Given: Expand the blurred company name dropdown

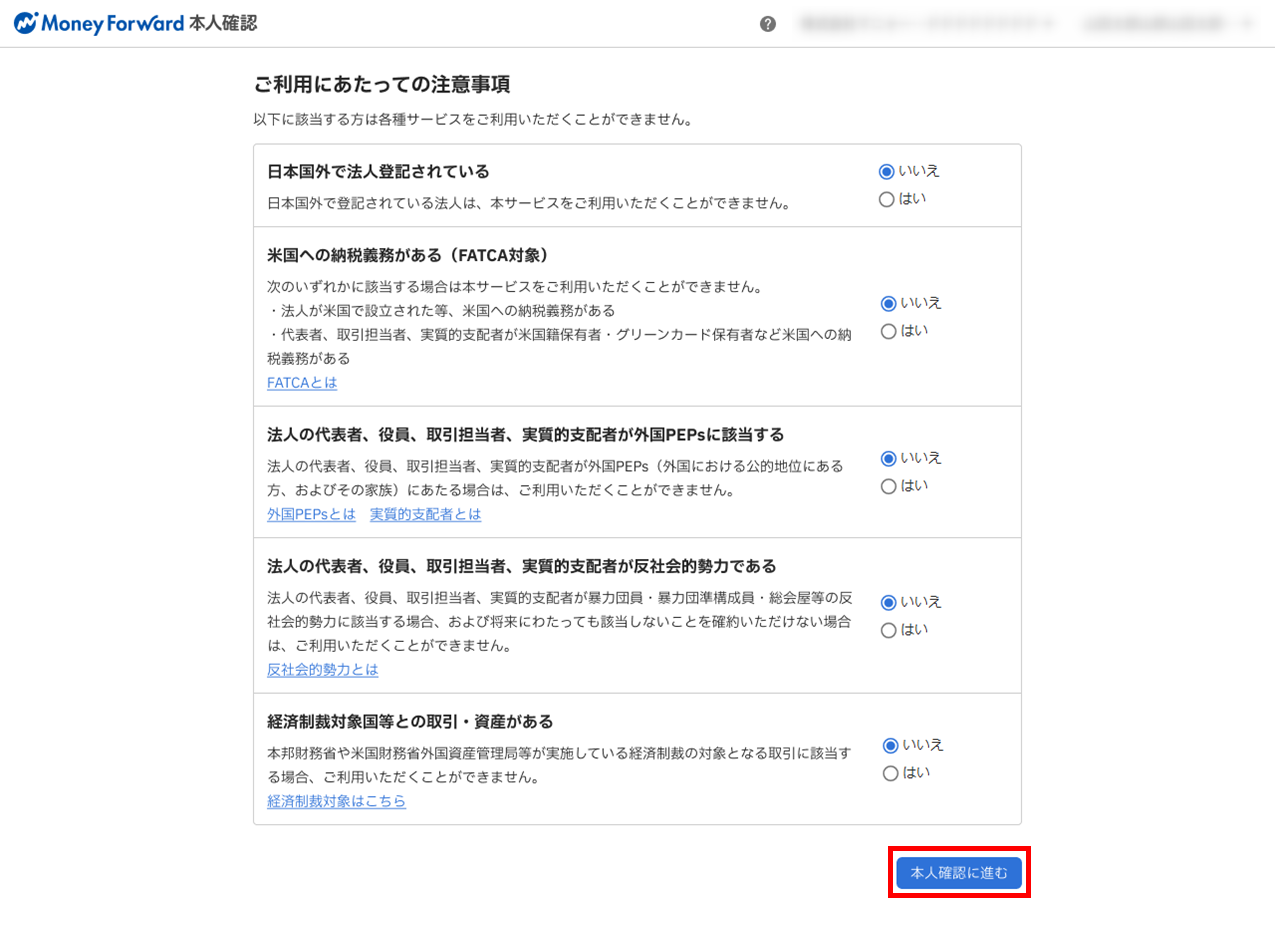Looking at the screenshot, I should (927, 24).
